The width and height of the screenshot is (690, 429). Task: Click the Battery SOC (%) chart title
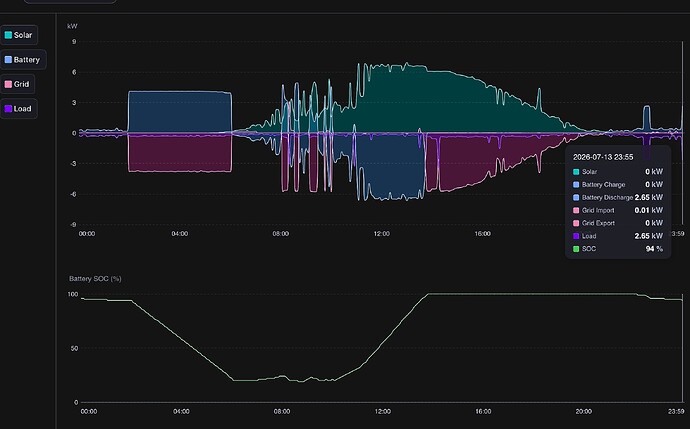95,279
